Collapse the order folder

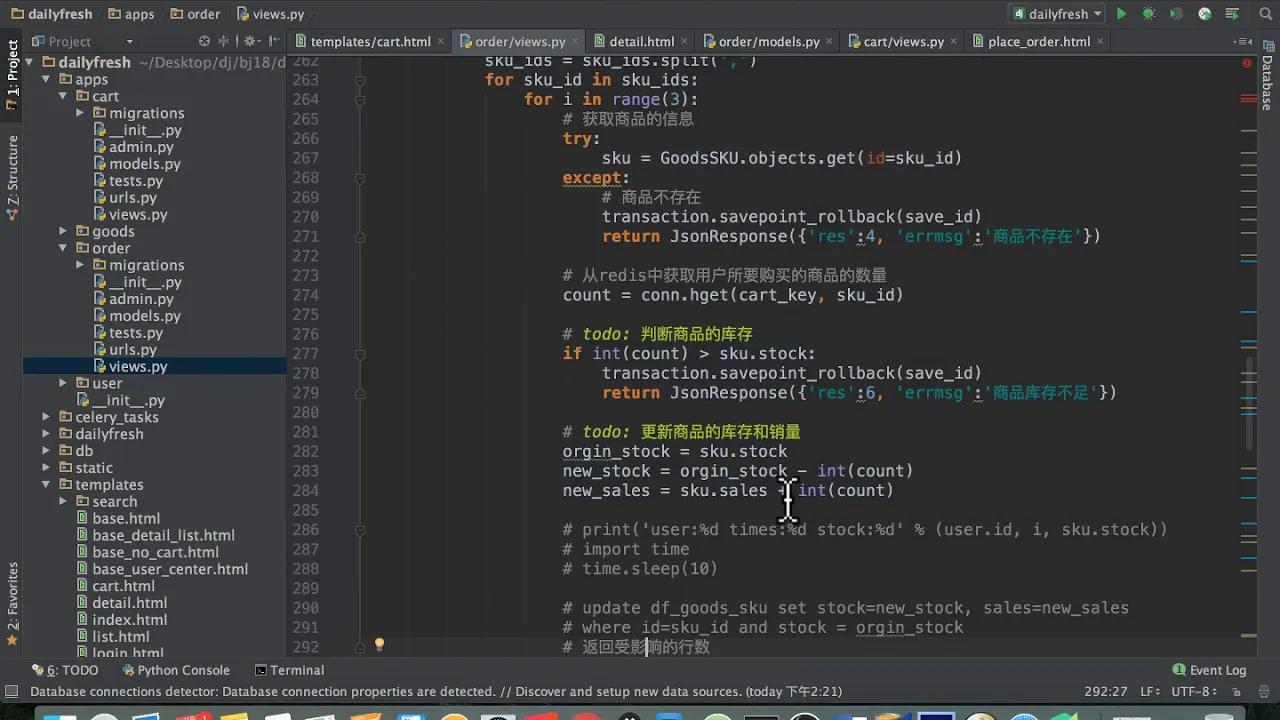[x=63, y=248]
